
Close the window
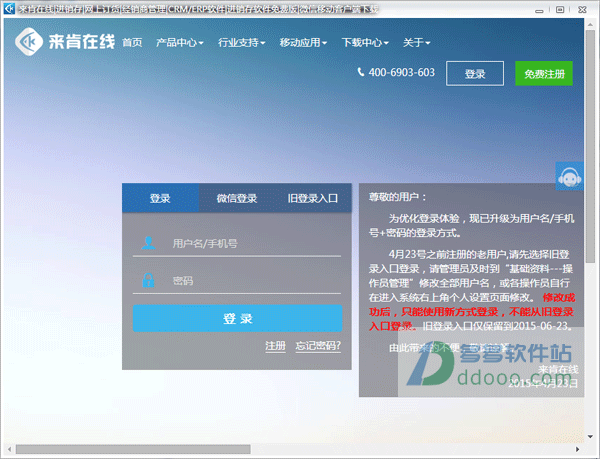582,9
